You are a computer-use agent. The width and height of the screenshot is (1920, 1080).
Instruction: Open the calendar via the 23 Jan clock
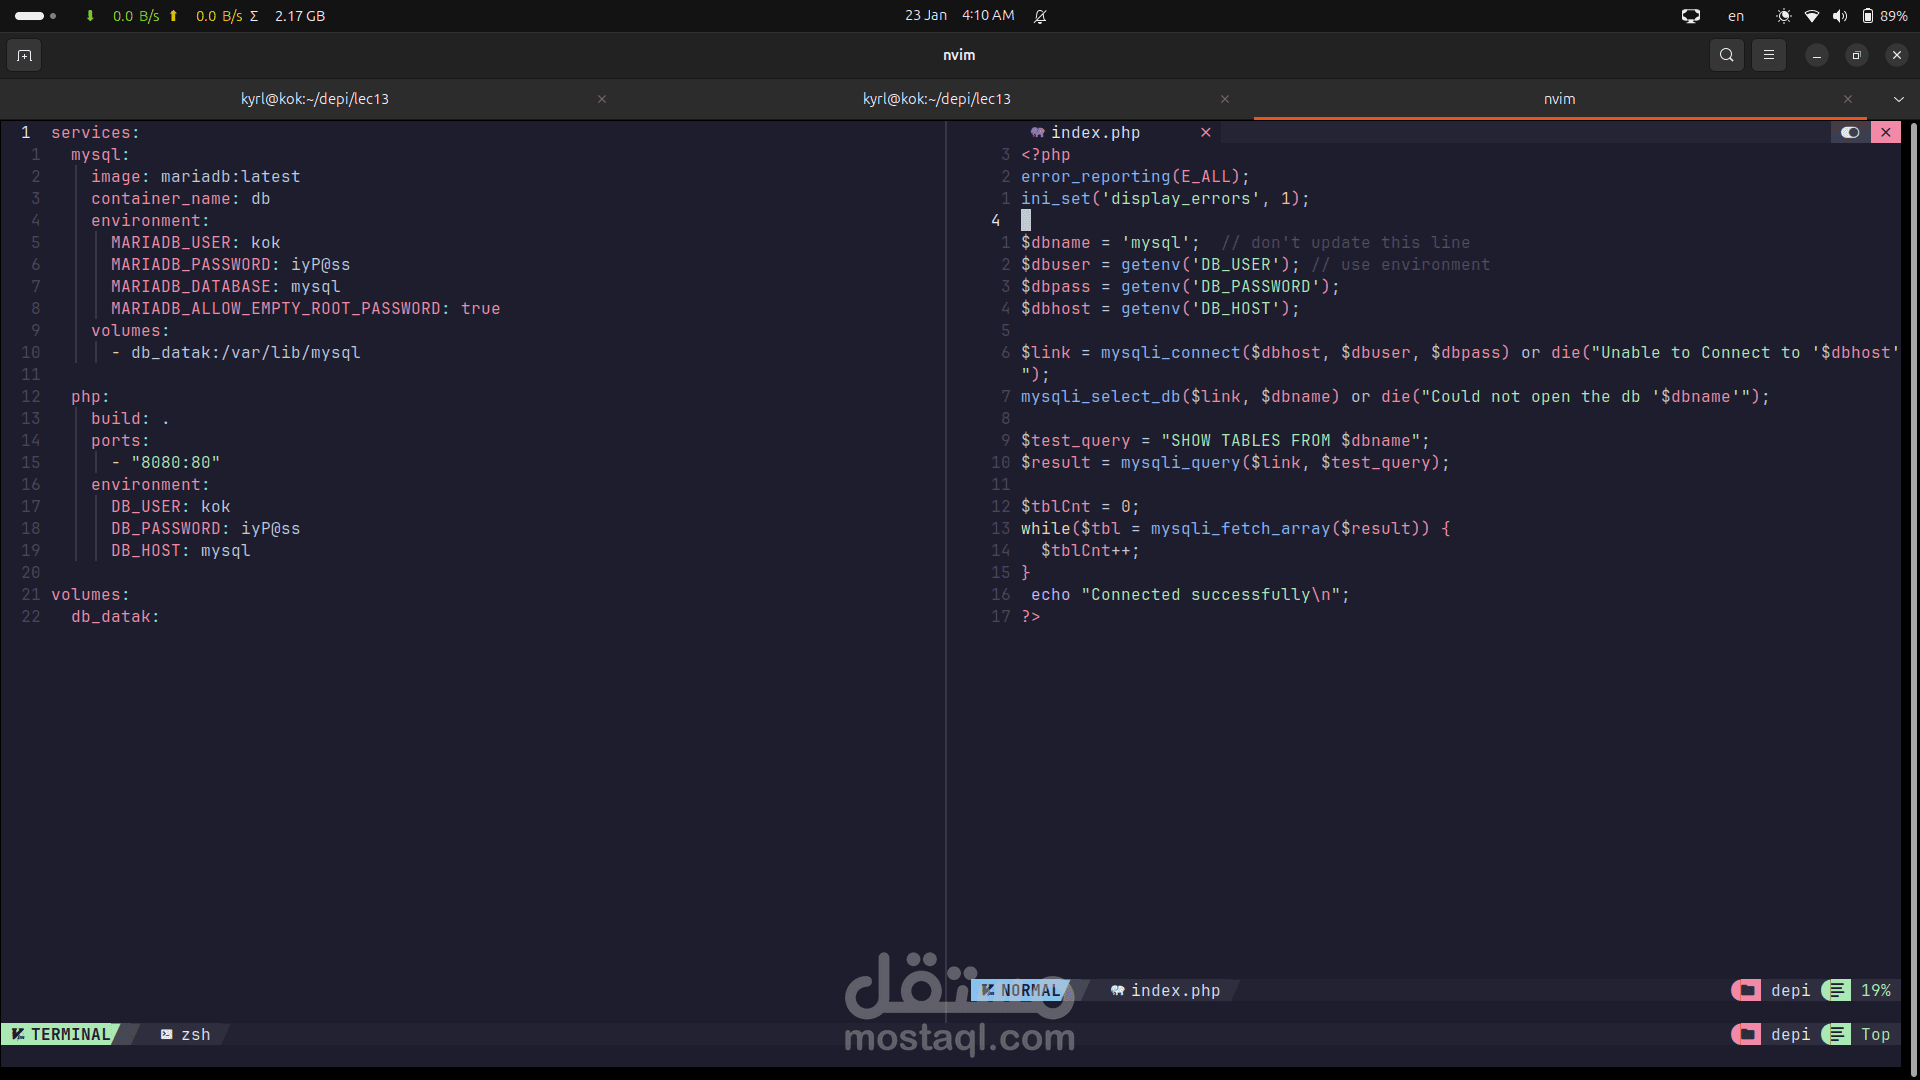click(x=926, y=15)
